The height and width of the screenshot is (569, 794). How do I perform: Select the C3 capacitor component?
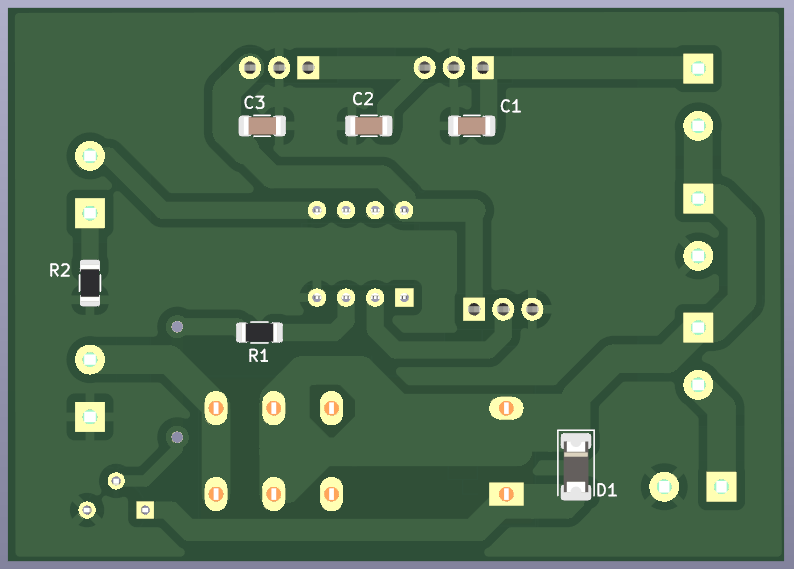262,126
